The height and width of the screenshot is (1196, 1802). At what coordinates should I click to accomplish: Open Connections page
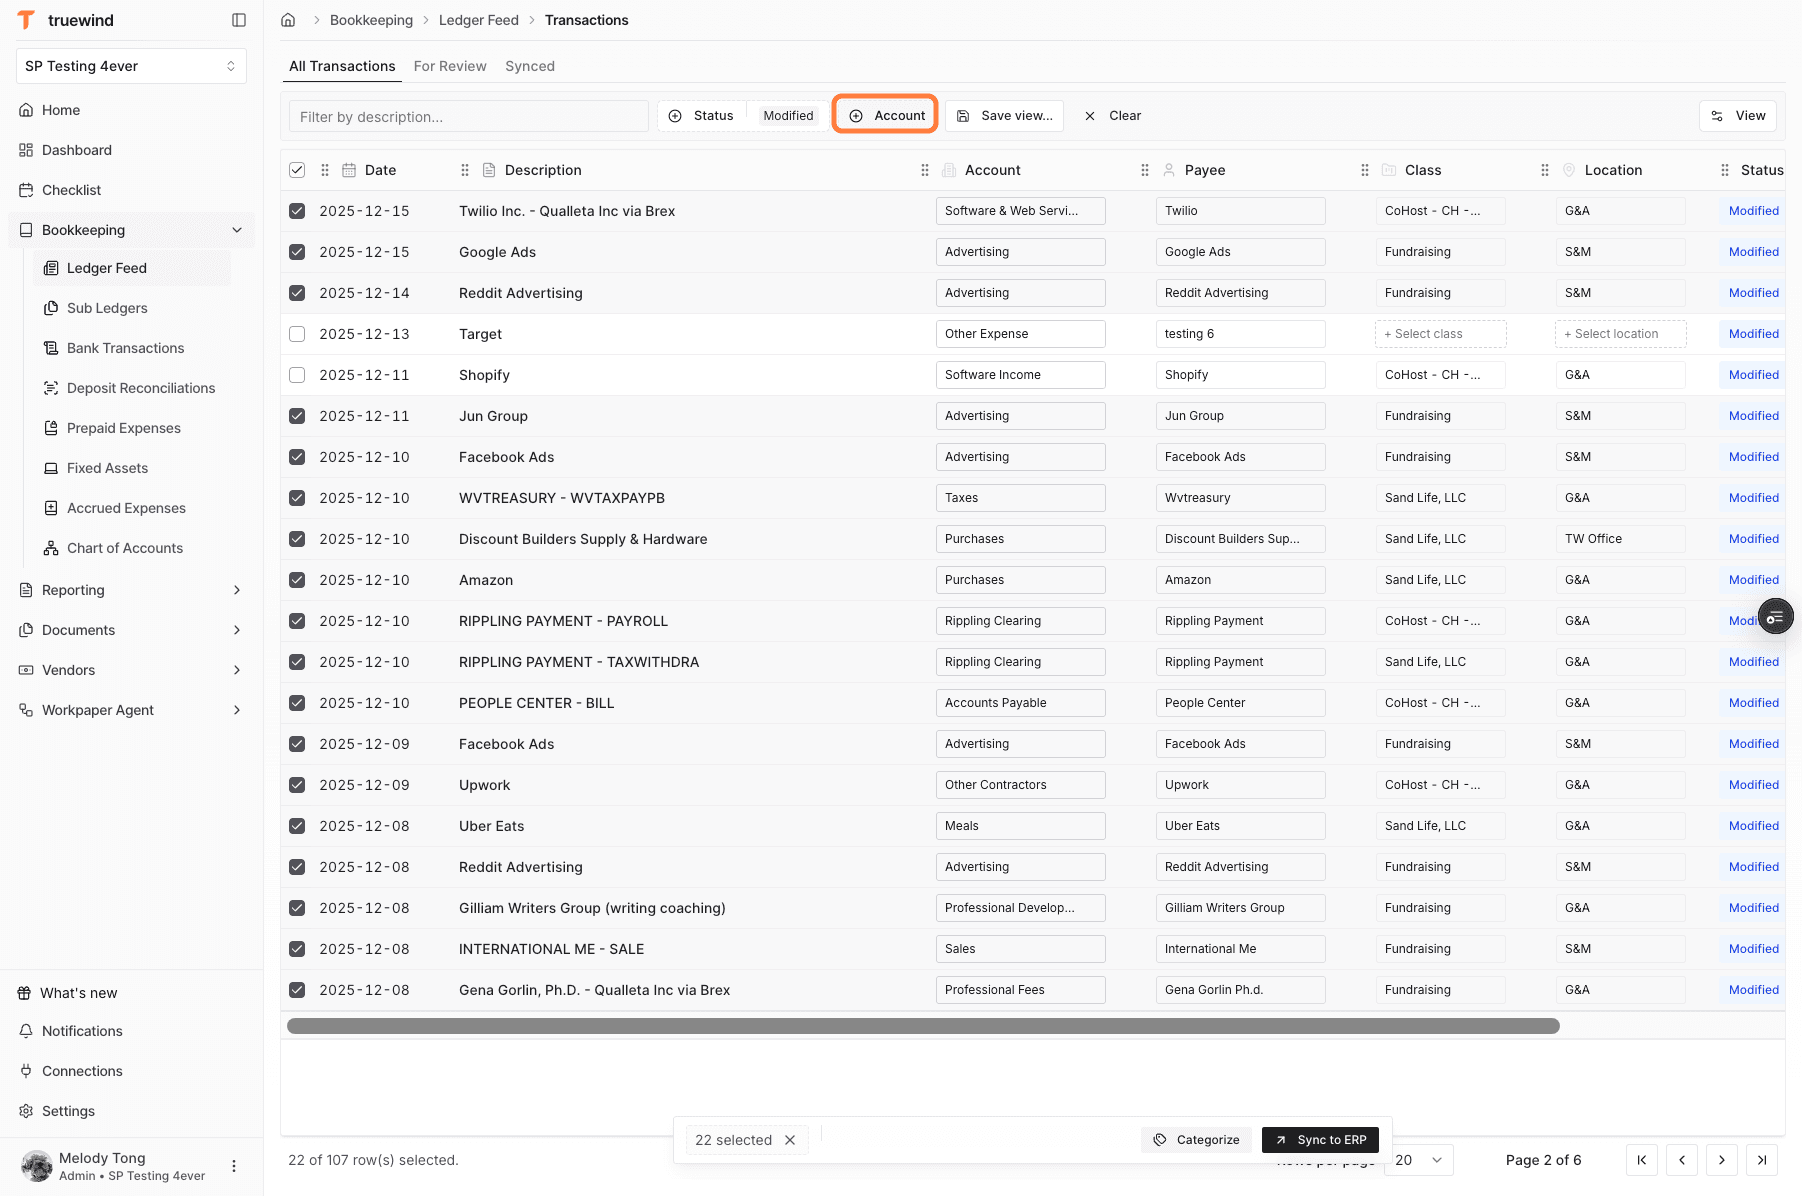(x=82, y=1071)
